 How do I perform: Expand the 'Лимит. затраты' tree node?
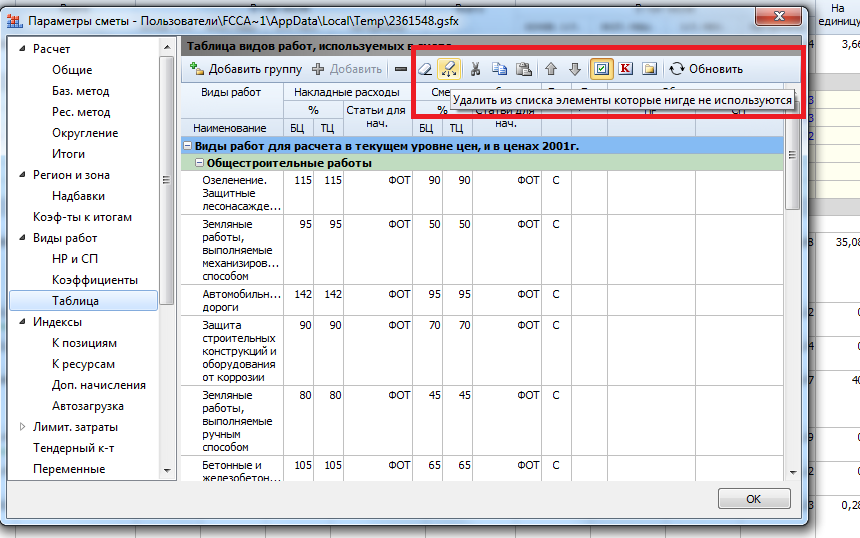[23, 427]
